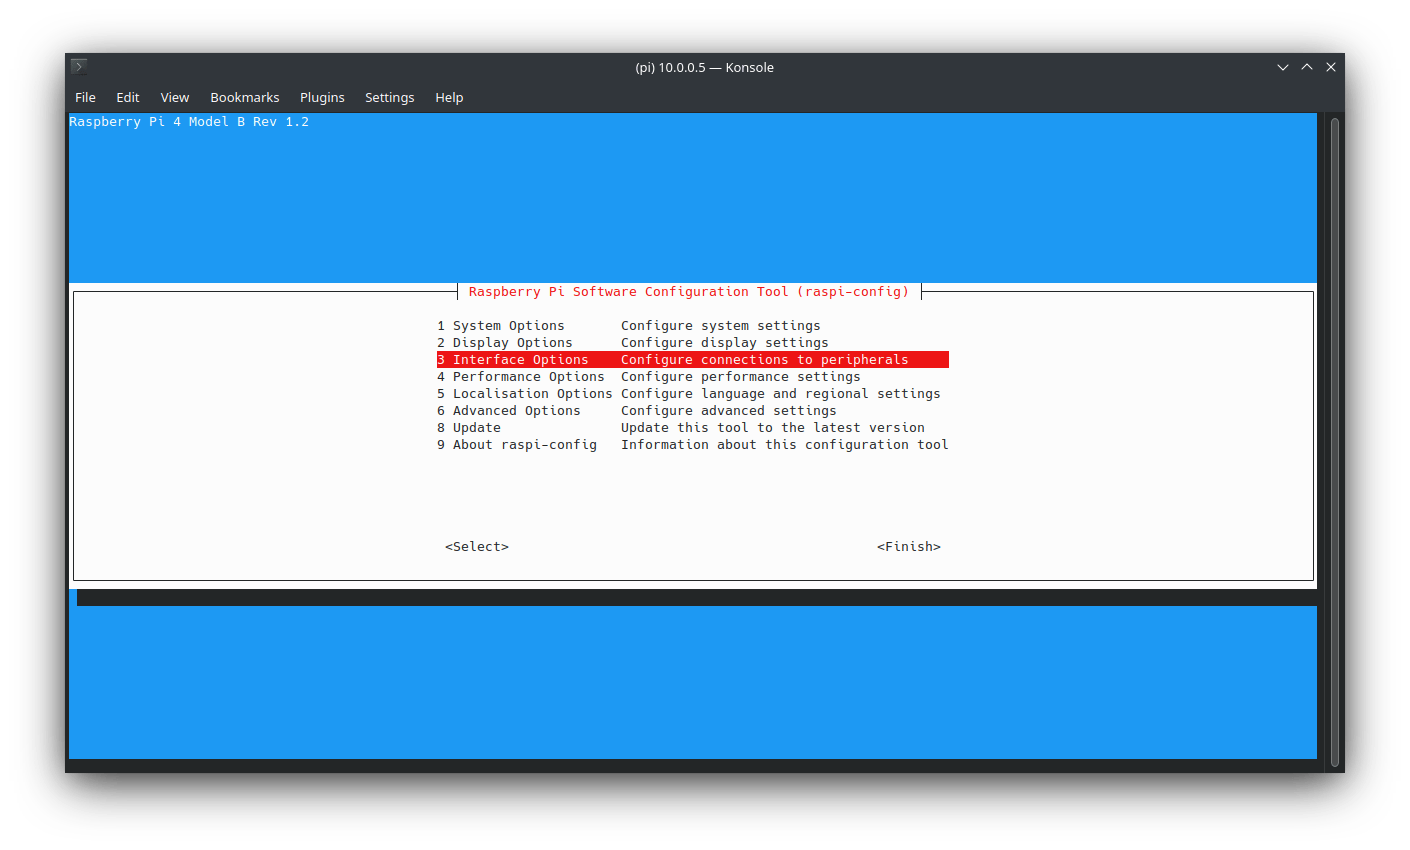Click 'Information about this configuration tool' text
This screenshot has width=1410, height=850.
click(x=785, y=445)
